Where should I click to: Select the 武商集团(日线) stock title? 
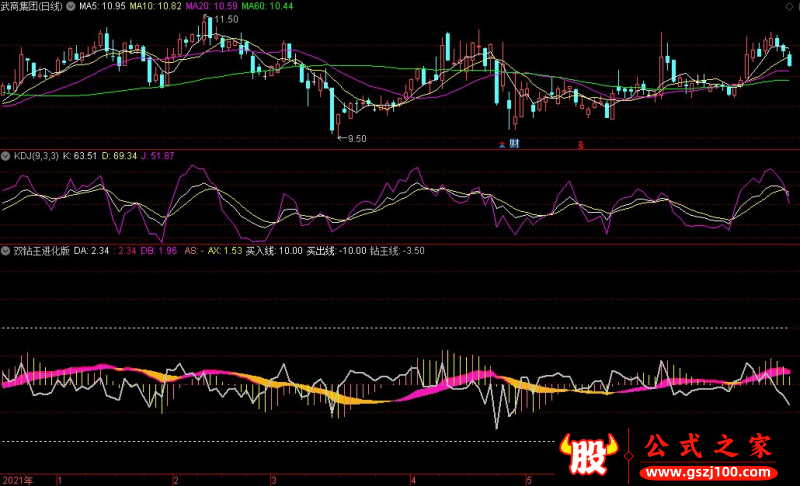[x=32, y=7]
